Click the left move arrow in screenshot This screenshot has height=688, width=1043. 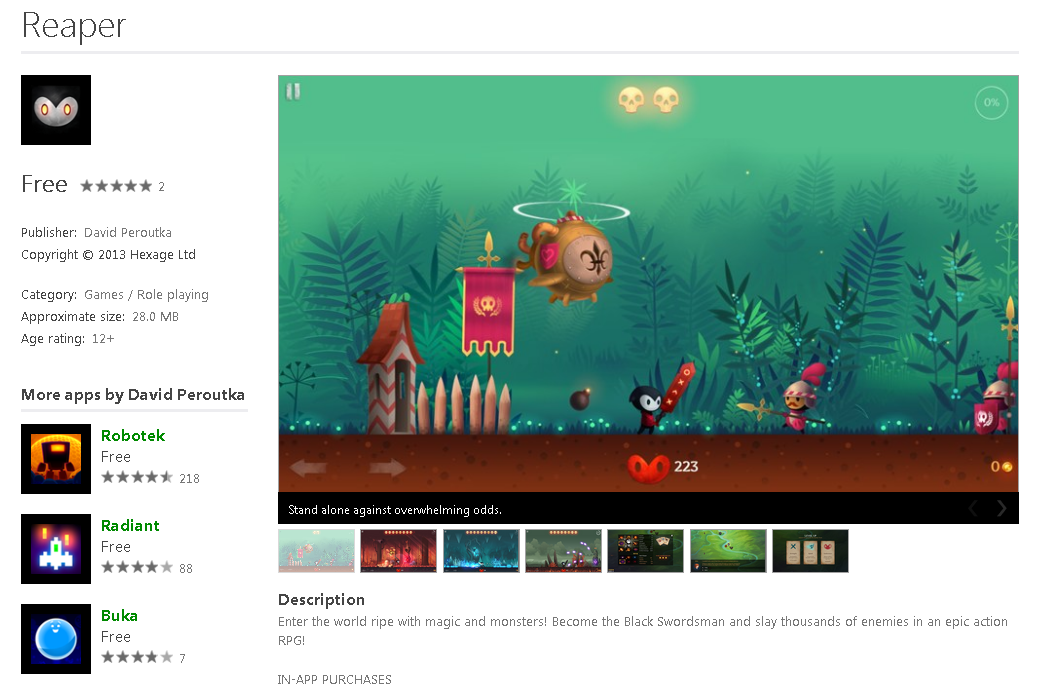coord(309,468)
